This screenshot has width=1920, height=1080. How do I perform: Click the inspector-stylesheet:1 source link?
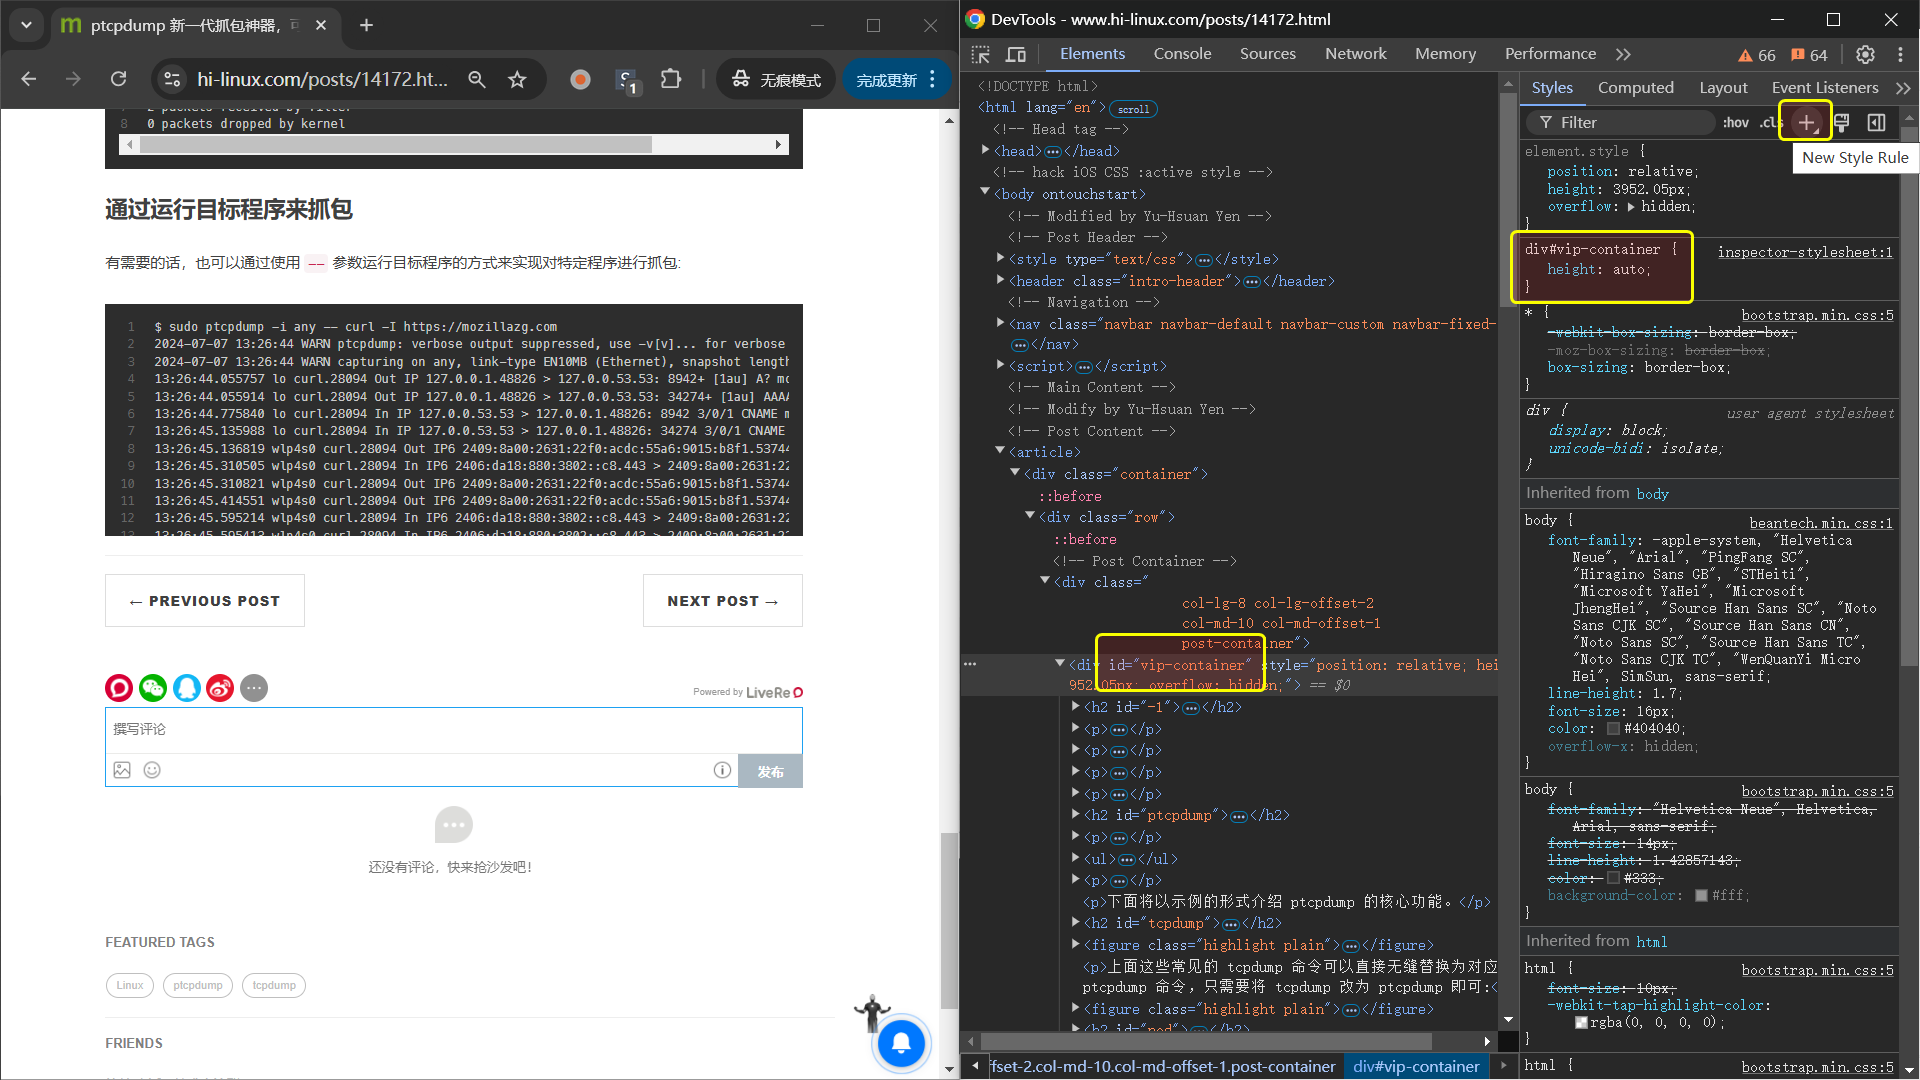click(x=1804, y=252)
